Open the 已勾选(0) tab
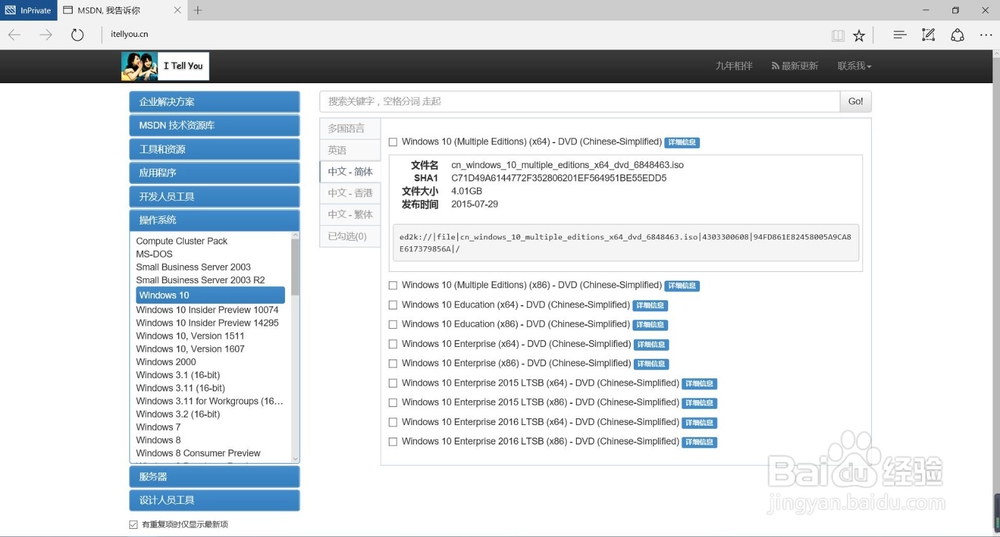The image size is (1000, 537). click(349, 237)
